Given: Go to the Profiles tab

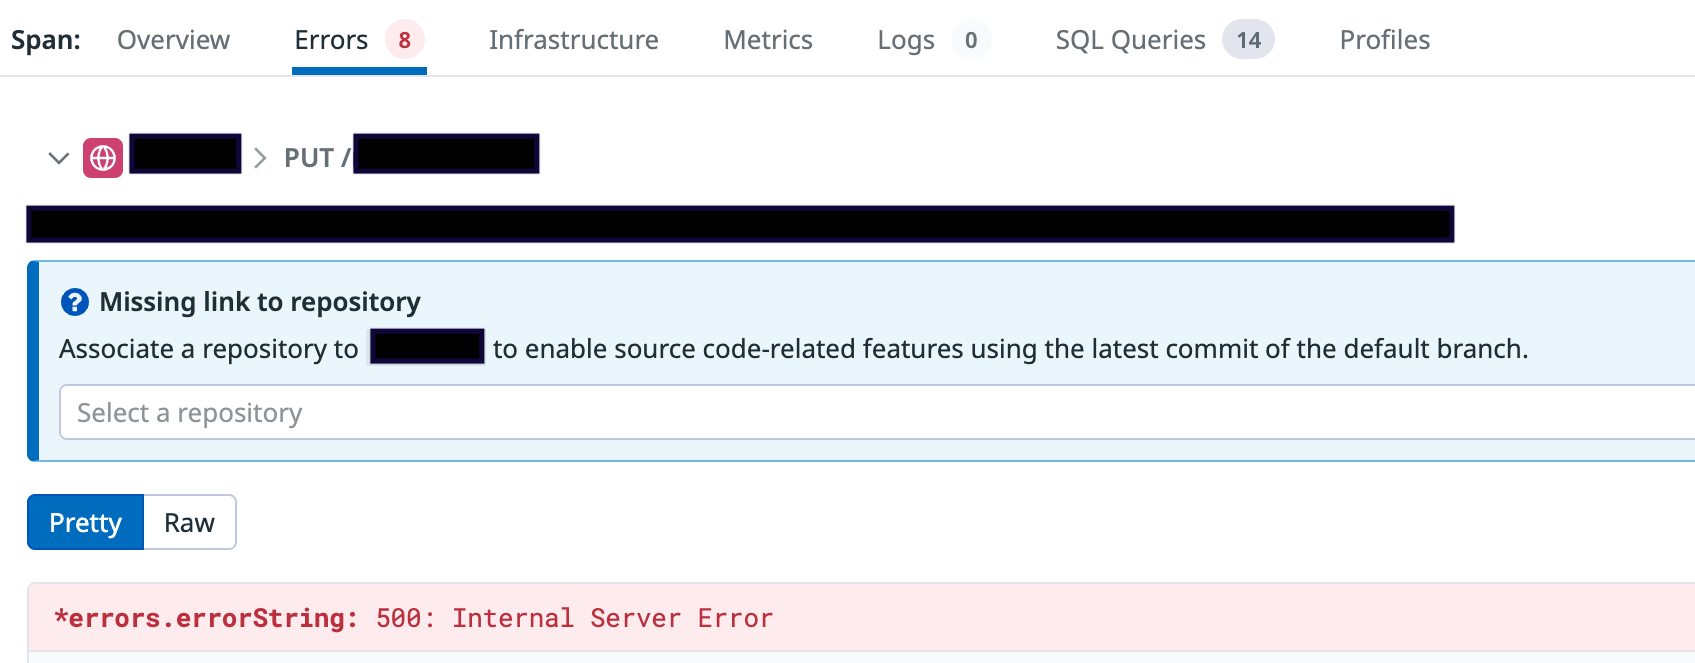Looking at the screenshot, I should click(1385, 40).
